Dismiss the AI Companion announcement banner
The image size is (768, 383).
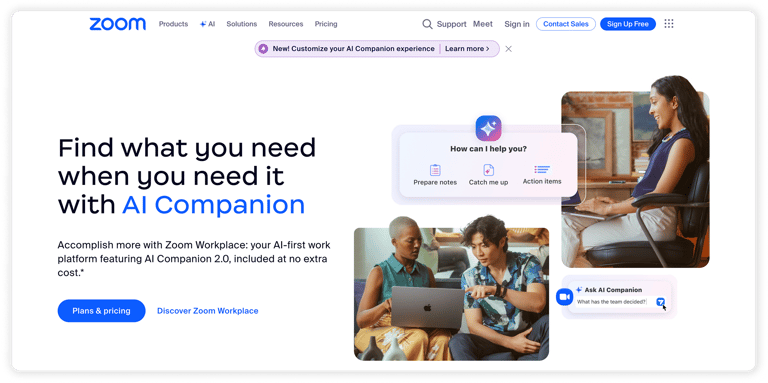pos(508,49)
